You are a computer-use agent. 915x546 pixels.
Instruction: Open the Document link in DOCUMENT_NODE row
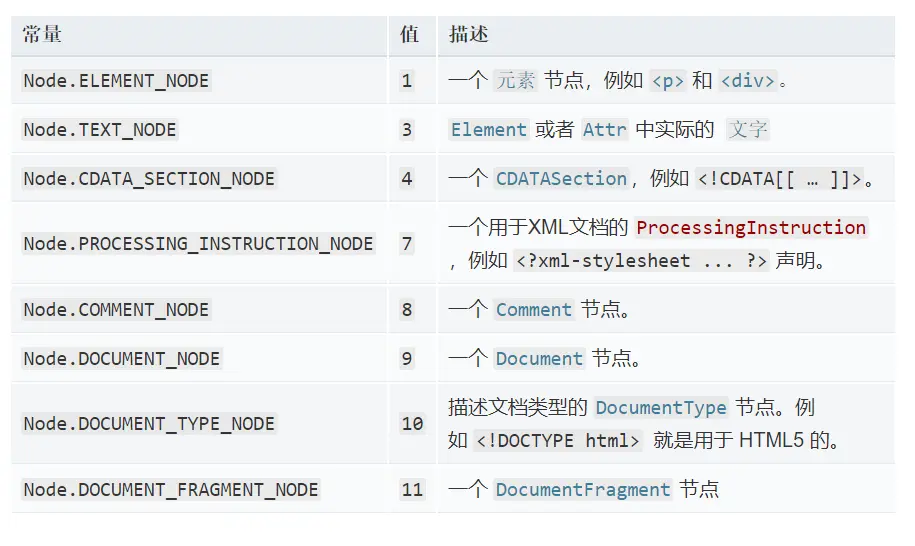pyautogui.click(x=539, y=359)
